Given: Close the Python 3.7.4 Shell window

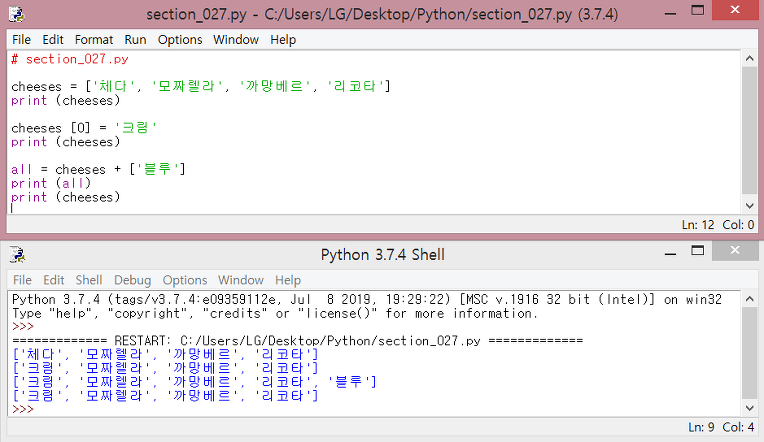Looking at the screenshot, I should (x=735, y=250).
